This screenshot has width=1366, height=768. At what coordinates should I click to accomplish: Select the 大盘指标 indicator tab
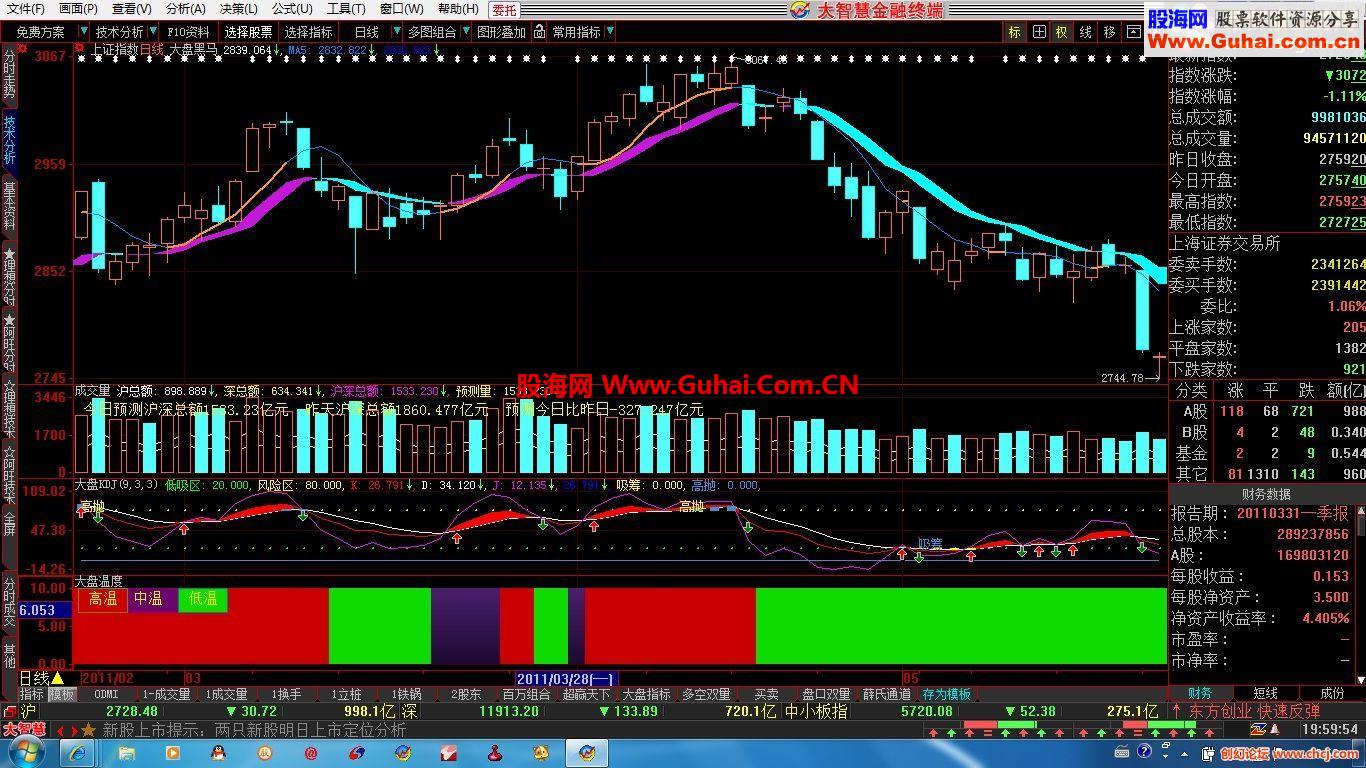click(x=646, y=694)
